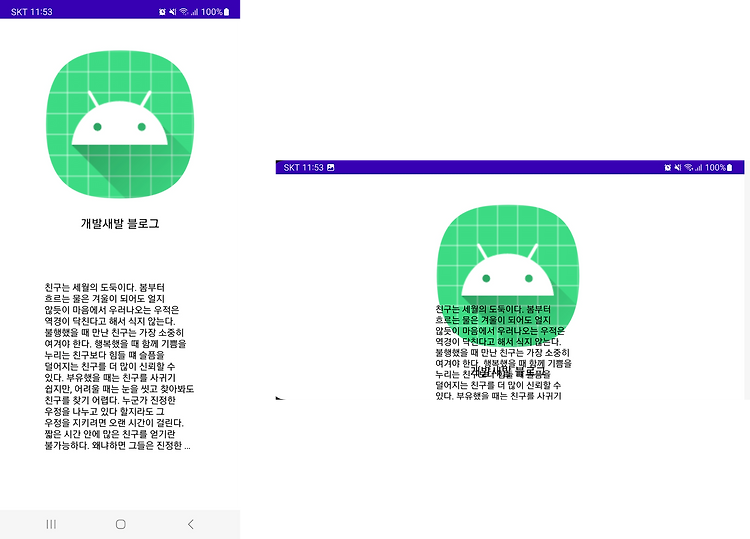This screenshot has width=750, height=539.
Task: Tap the Wi-Fi icon in portrait status bar
Action: [x=184, y=12]
